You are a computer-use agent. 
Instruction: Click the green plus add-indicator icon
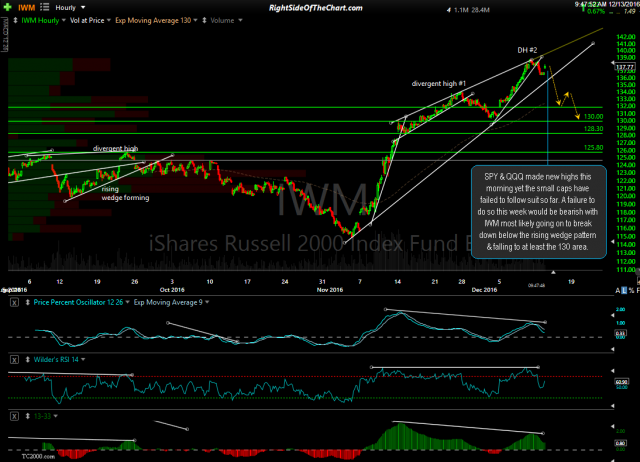(7, 7)
